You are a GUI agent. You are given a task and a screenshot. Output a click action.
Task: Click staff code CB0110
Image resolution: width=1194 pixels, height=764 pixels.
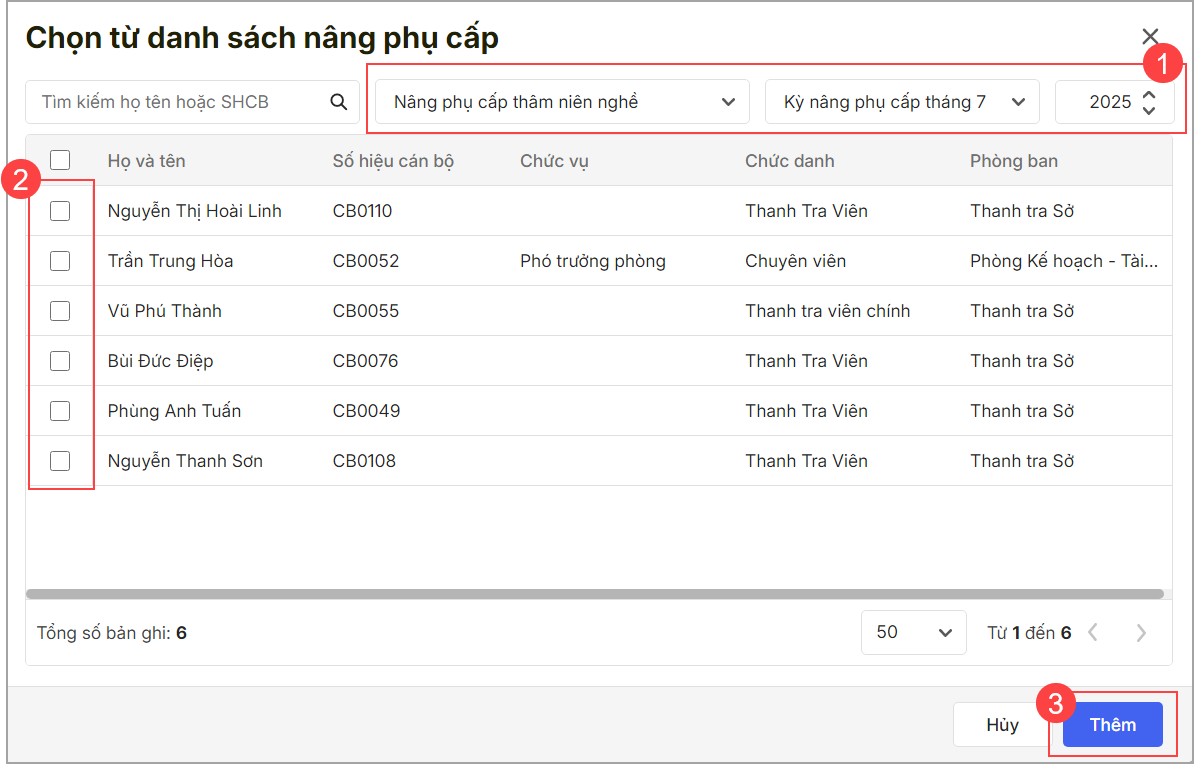(362, 211)
